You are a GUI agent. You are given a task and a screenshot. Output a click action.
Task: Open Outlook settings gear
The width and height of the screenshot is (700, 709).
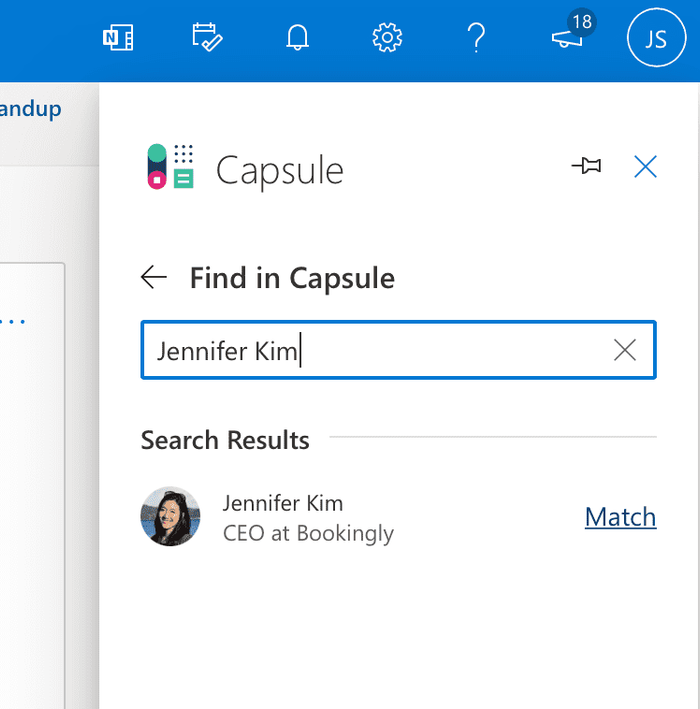387,37
